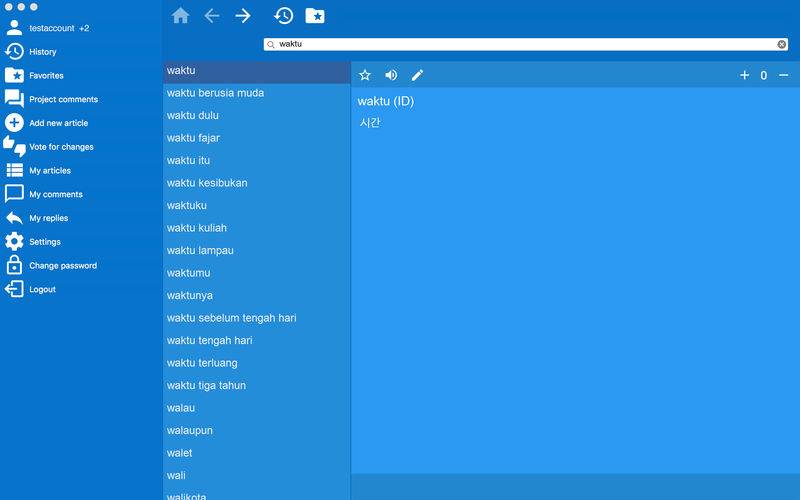Click the My replies arrow icon
The width and height of the screenshot is (800, 500).
14,218
